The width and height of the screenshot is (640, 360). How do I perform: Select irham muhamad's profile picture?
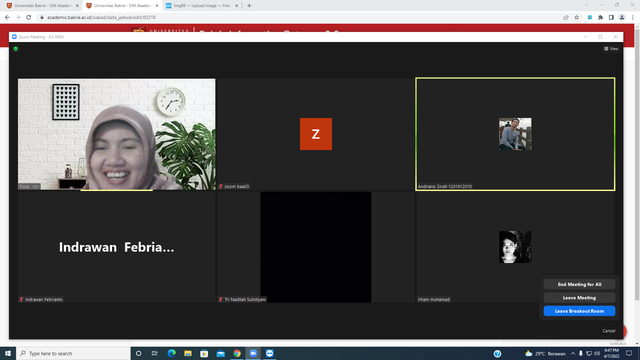click(x=515, y=247)
